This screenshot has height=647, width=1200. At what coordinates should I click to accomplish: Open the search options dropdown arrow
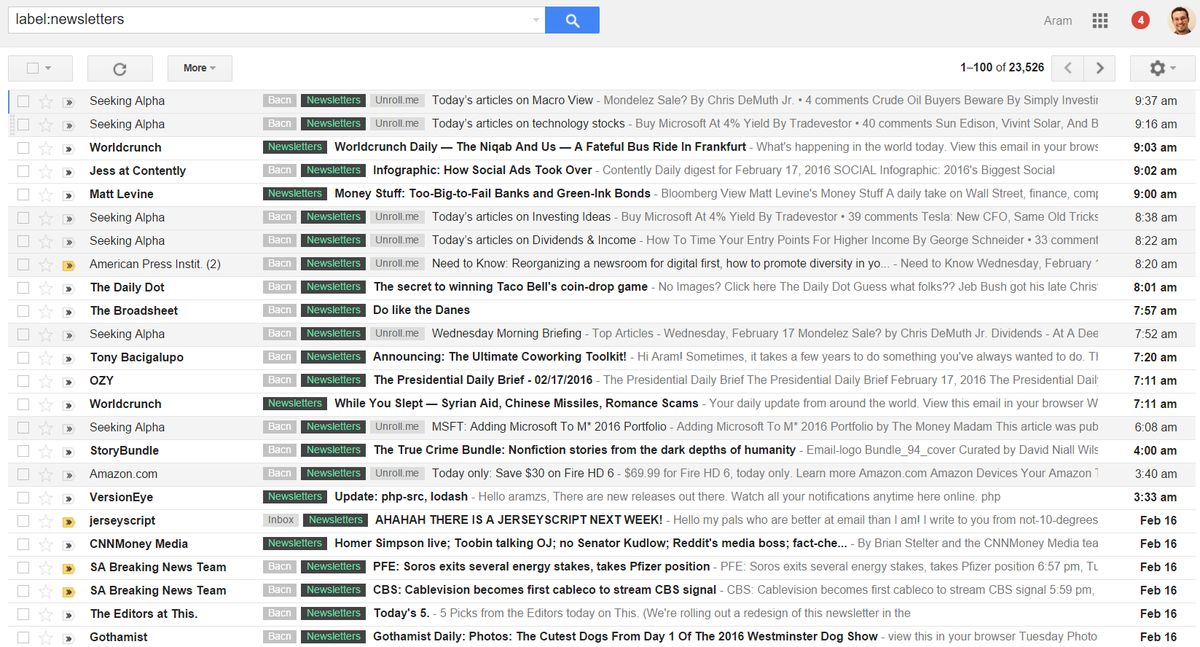pos(536,20)
